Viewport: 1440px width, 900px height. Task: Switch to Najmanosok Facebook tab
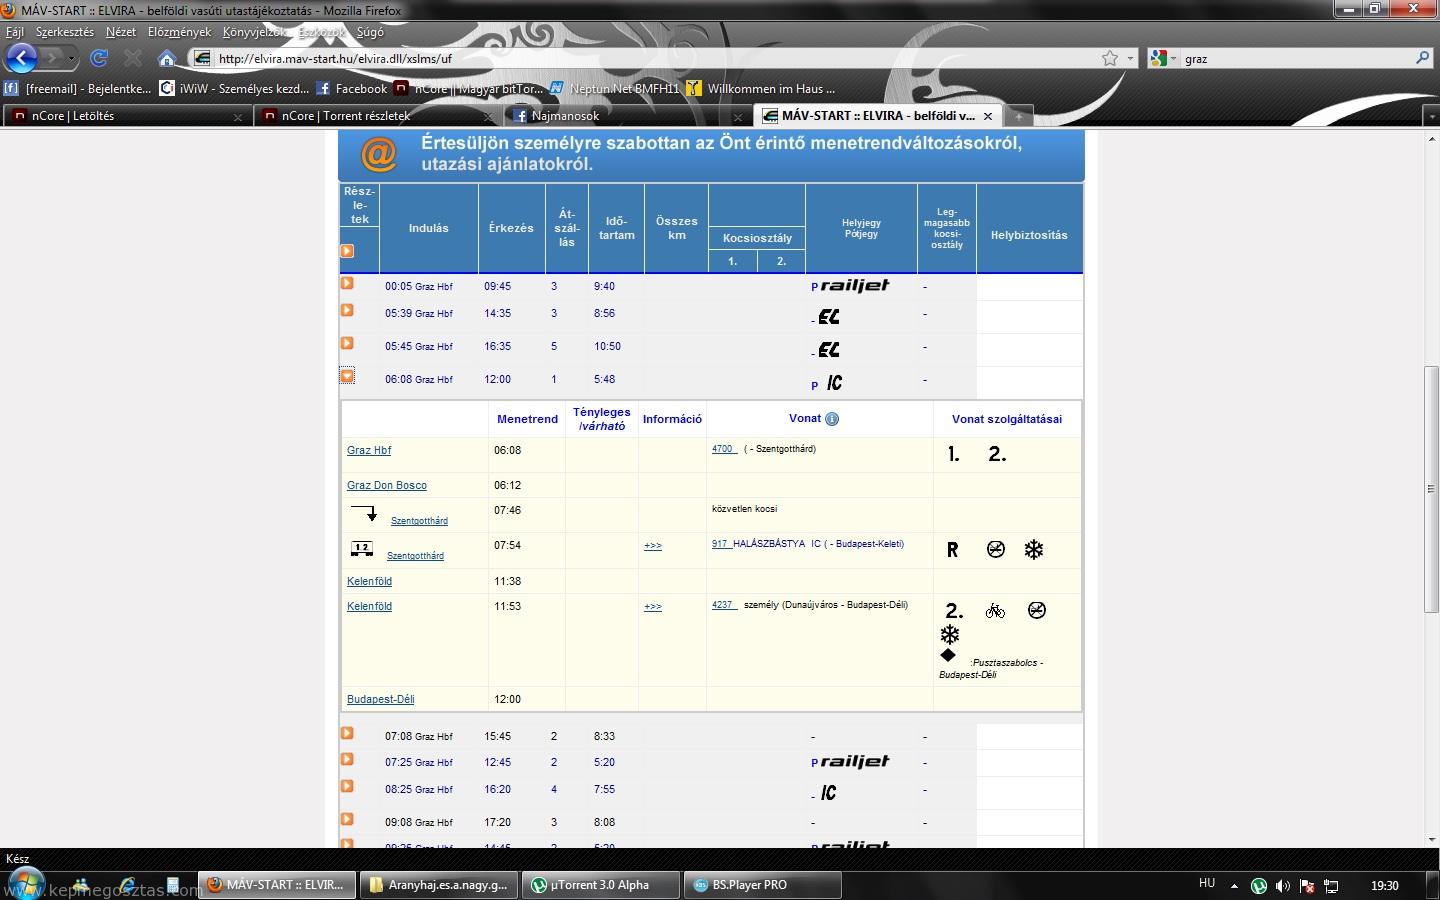click(626, 116)
